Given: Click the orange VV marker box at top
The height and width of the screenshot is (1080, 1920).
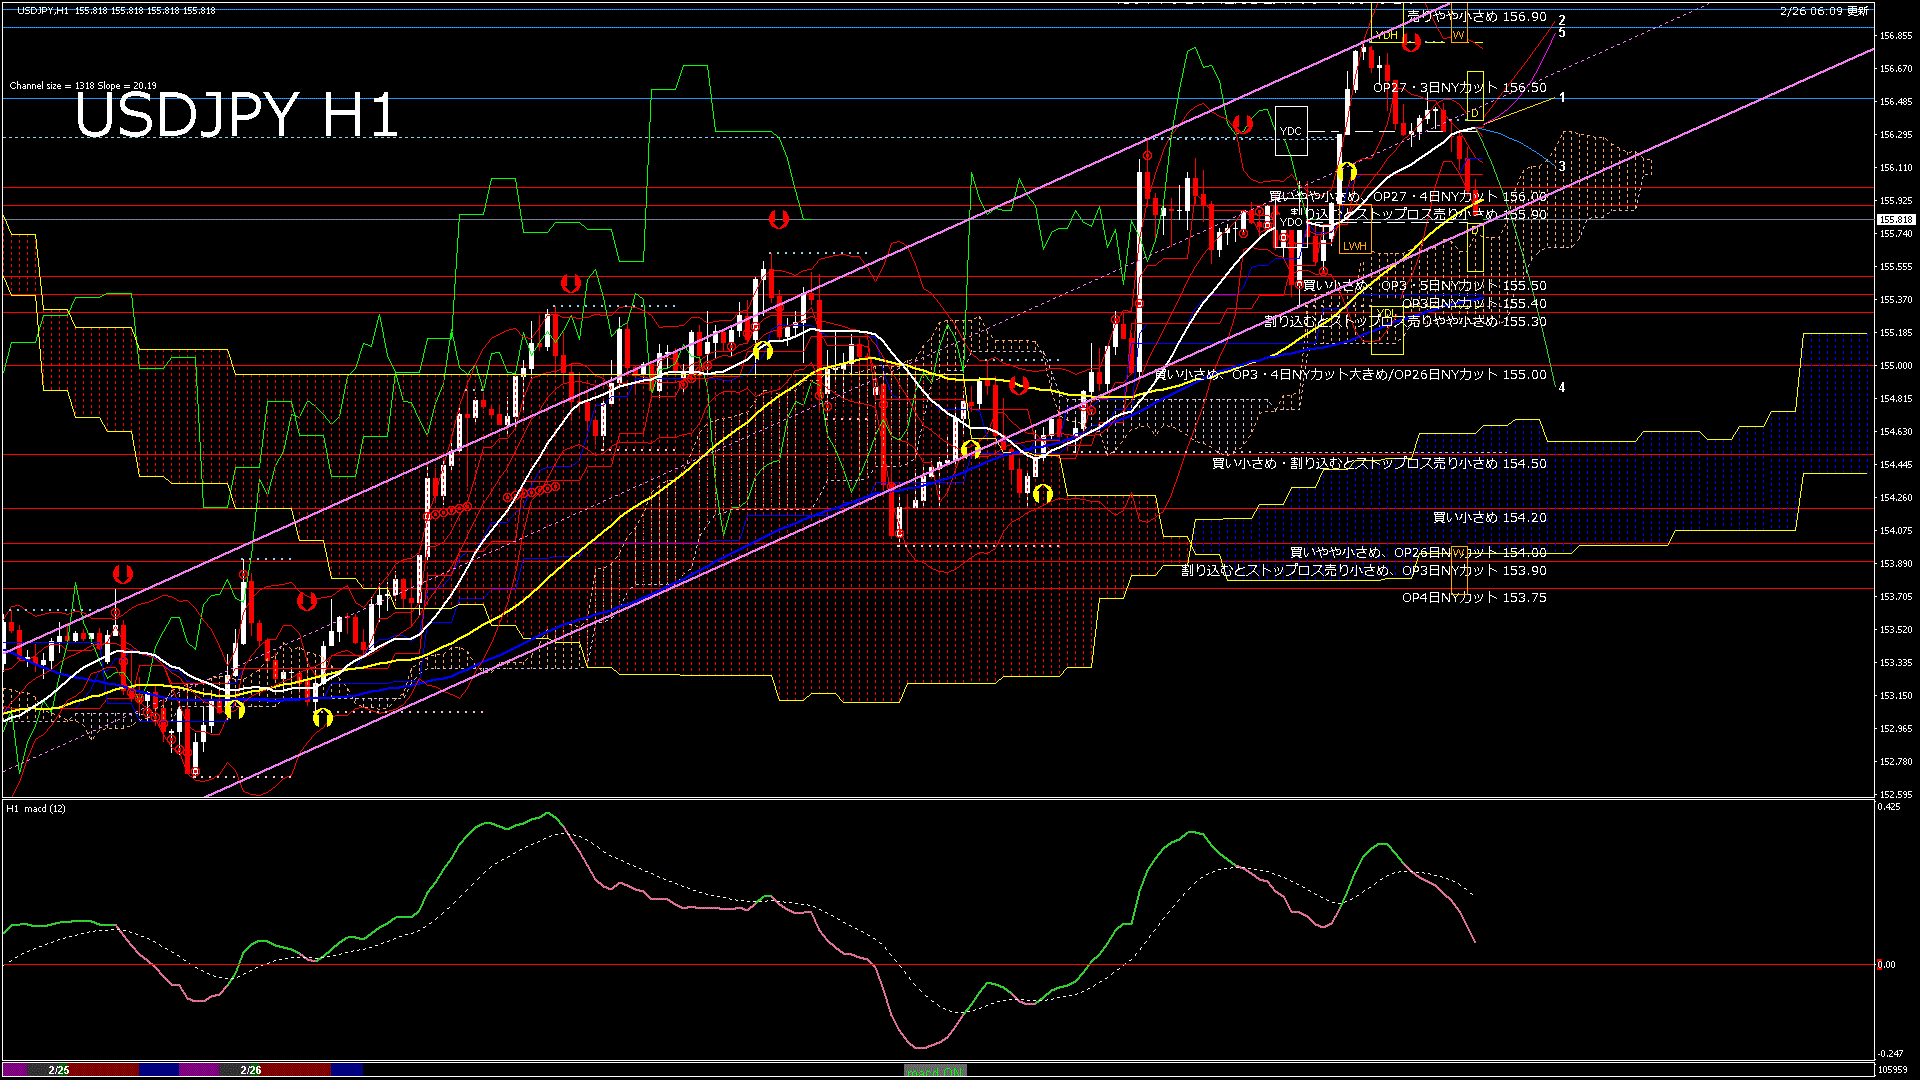Looking at the screenshot, I should click(1458, 37).
